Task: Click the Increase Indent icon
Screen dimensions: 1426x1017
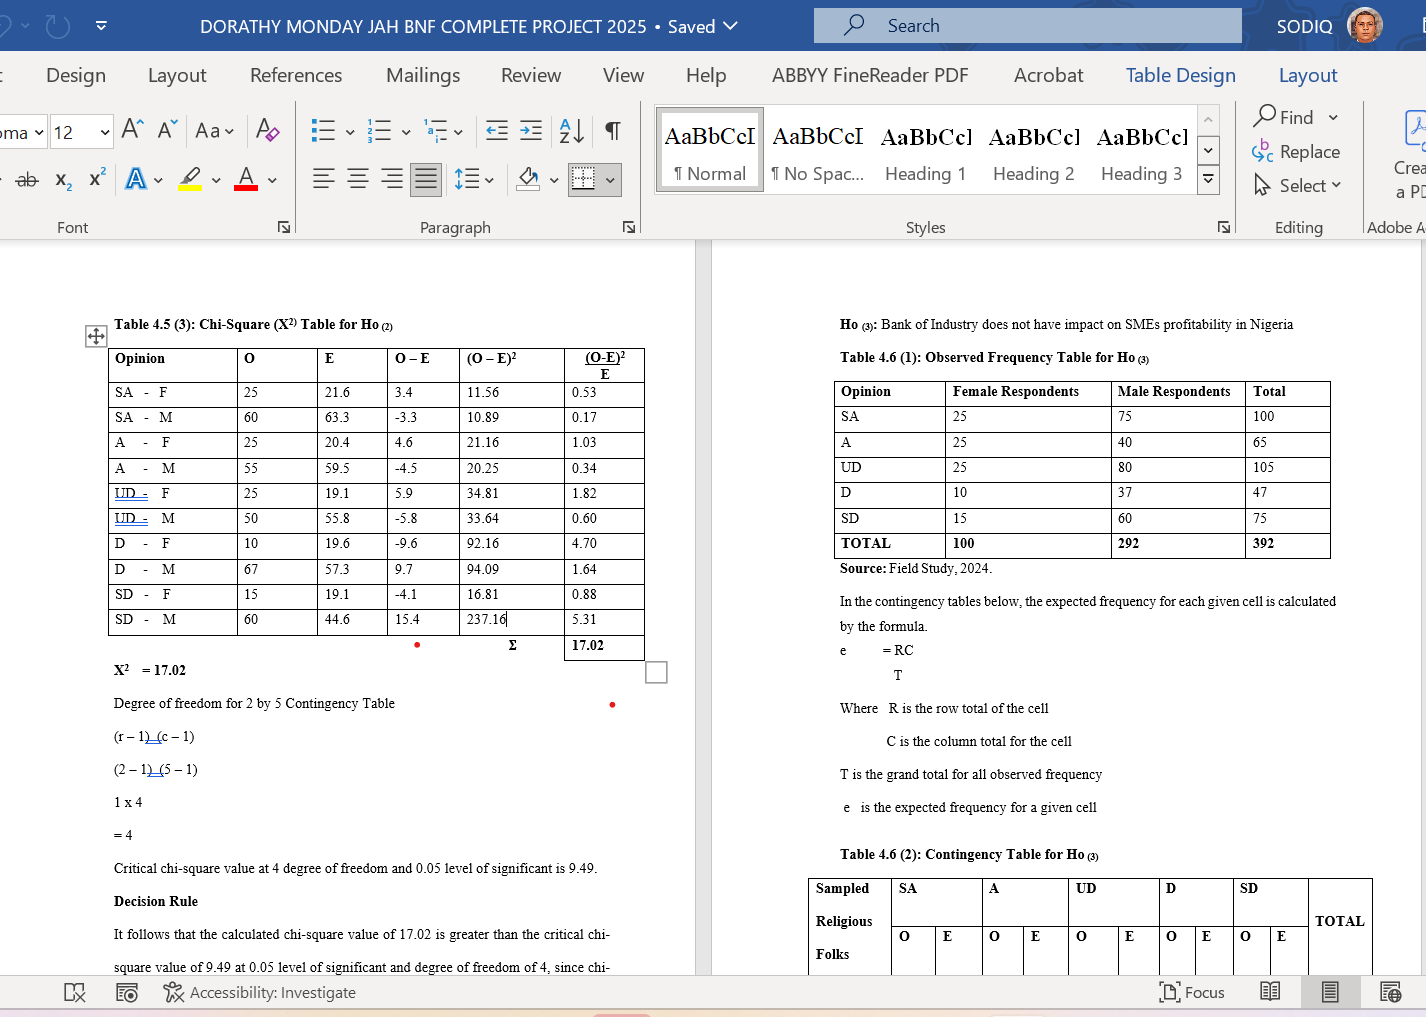Action: click(x=531, y=130)
